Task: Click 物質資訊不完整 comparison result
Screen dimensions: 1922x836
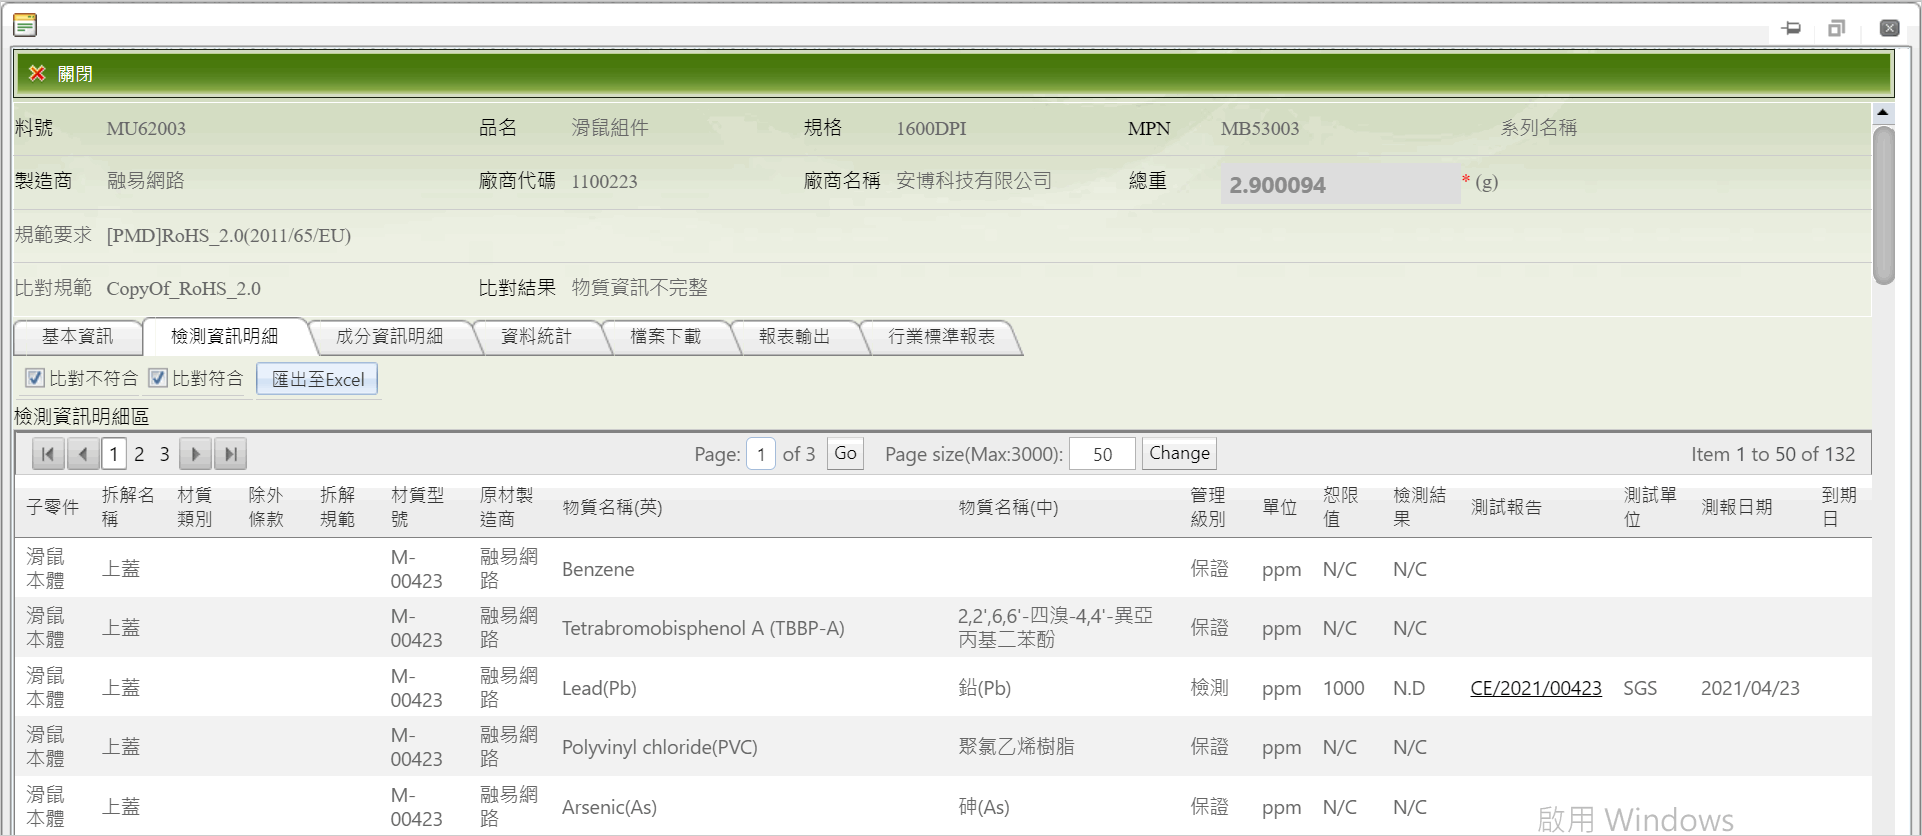Action: (640, 288)
